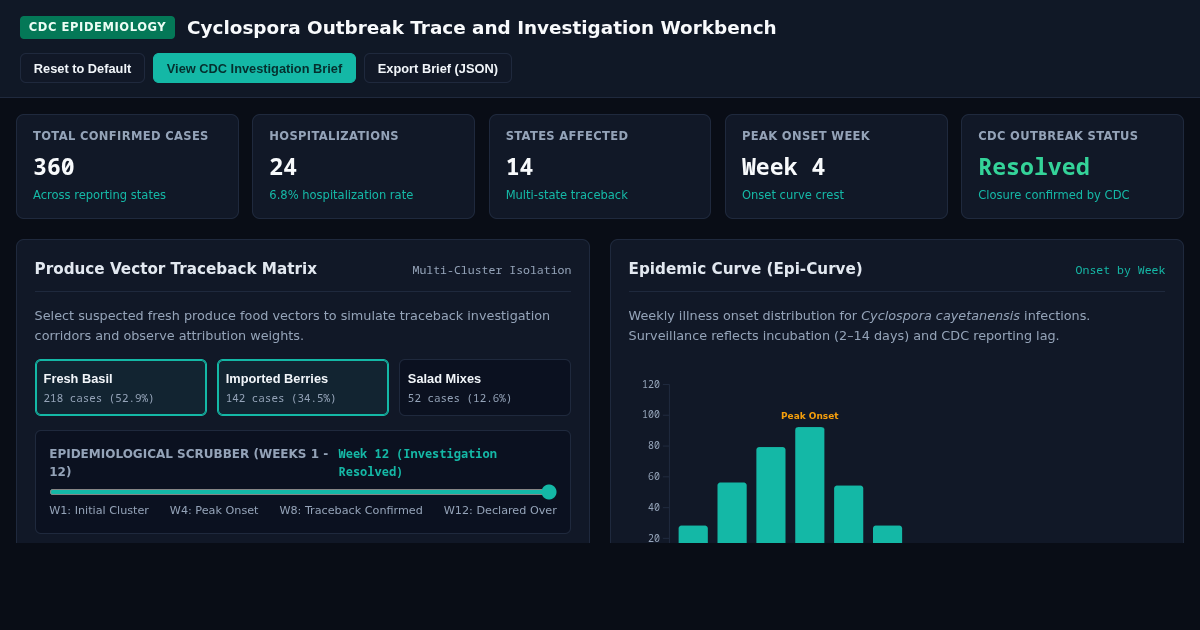Click the Reset to Default button
1200x630 pixels.
82,68
